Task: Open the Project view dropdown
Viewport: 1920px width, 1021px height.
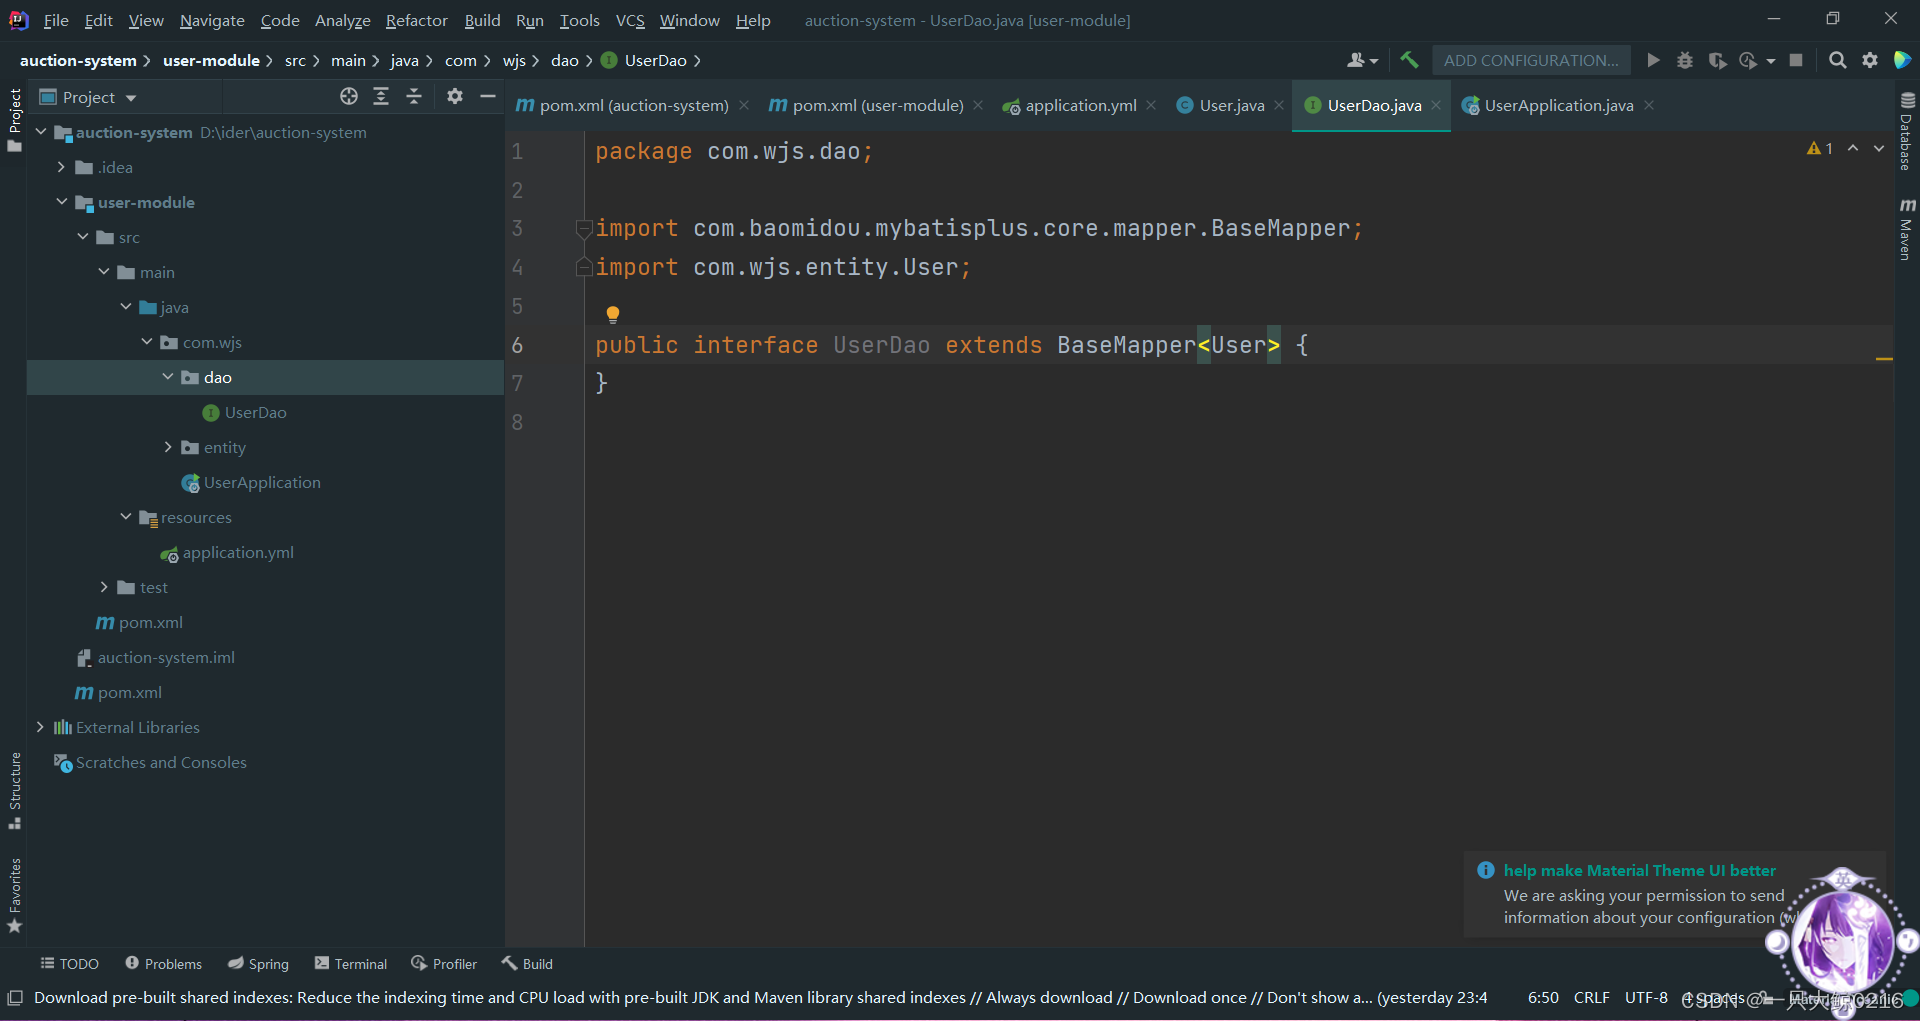Action: [x=131, y=96]
